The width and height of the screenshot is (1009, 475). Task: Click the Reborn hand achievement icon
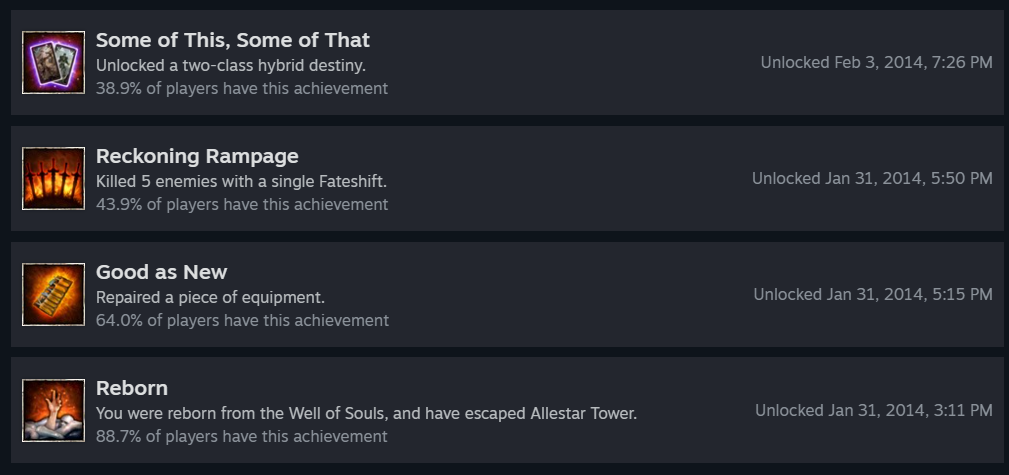[53, 410]
